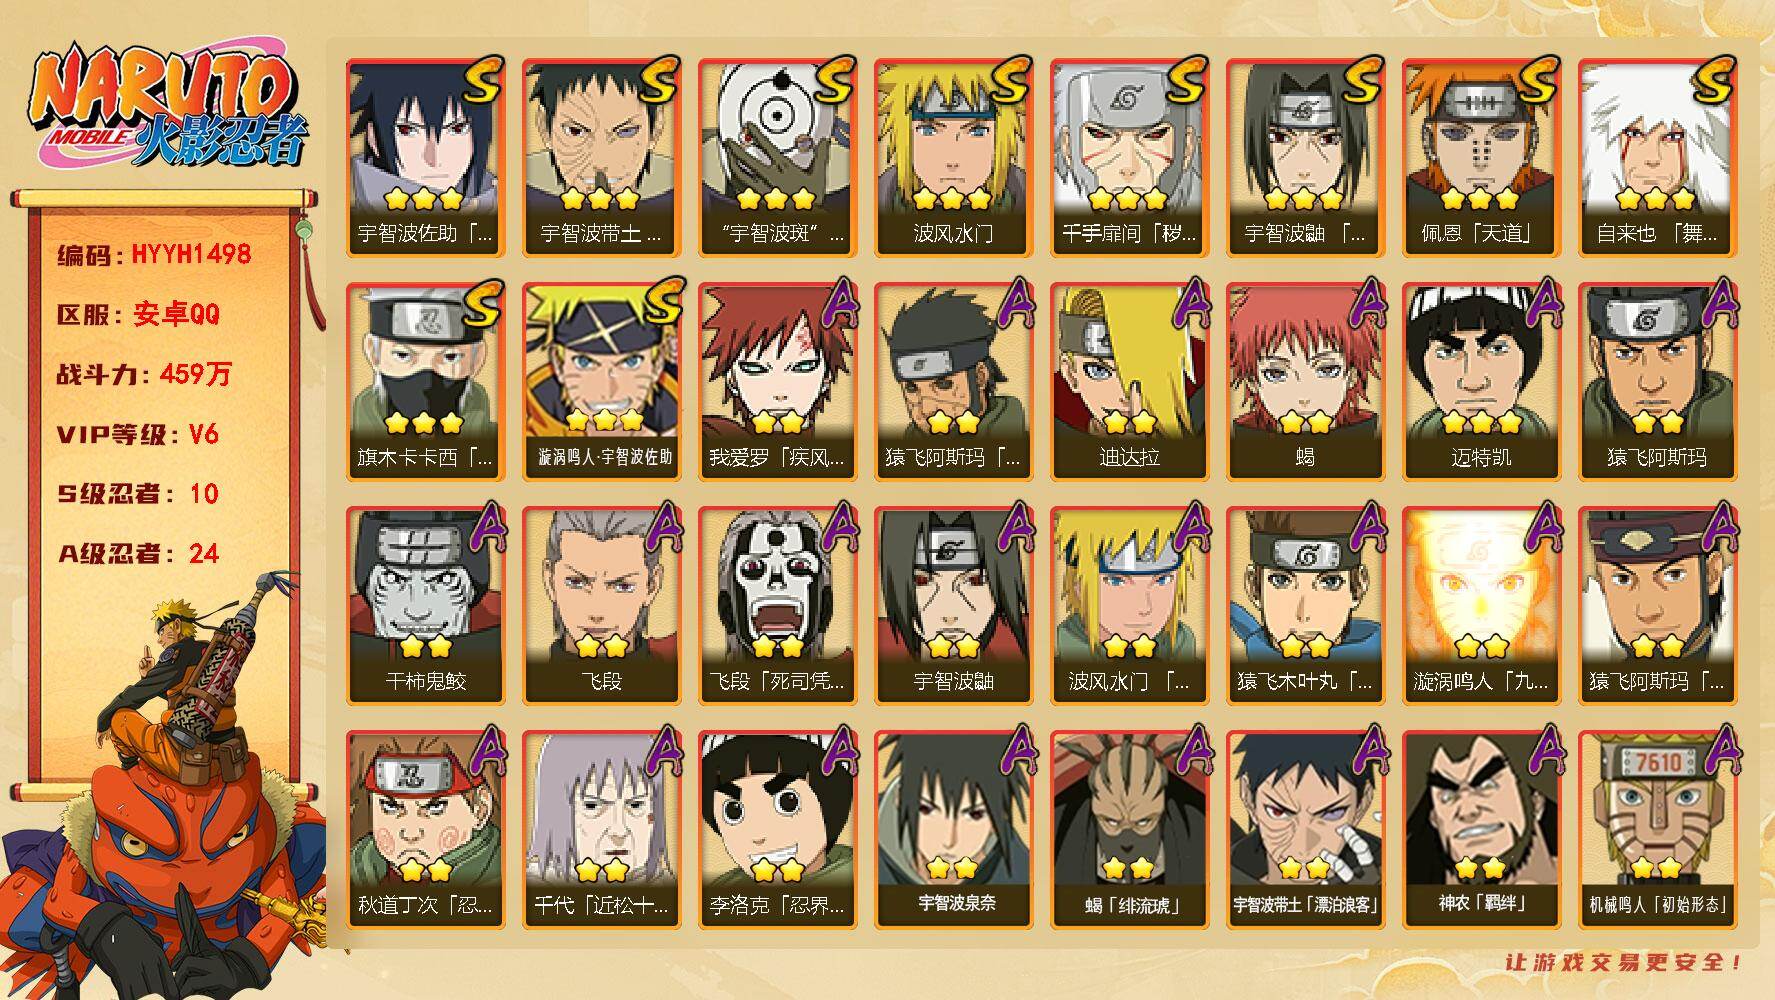The height and width of the screenshot is (1000, 1775).
Task: Click the 编码: HYYH1498 account code text
Action: coord(154,254)
